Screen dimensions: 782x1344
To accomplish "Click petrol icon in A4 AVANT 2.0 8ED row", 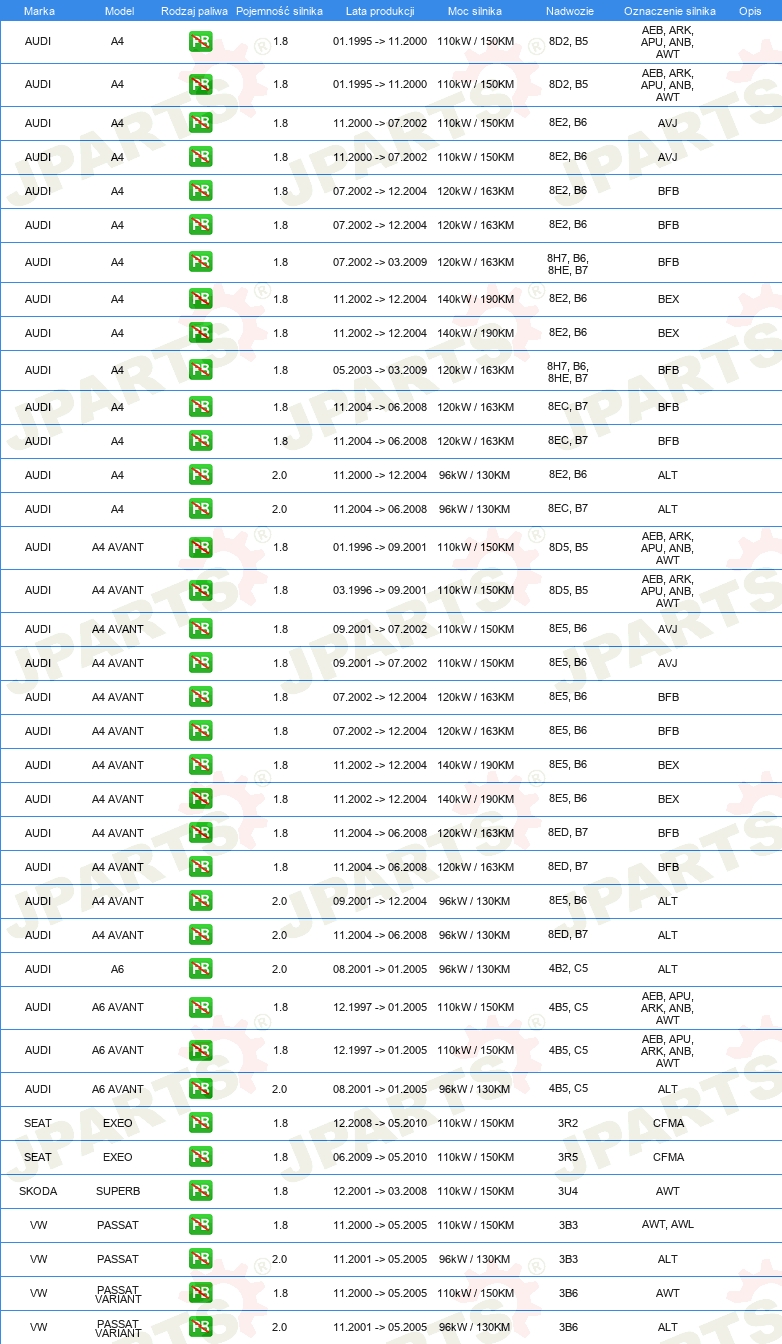I will pos(200,935).
